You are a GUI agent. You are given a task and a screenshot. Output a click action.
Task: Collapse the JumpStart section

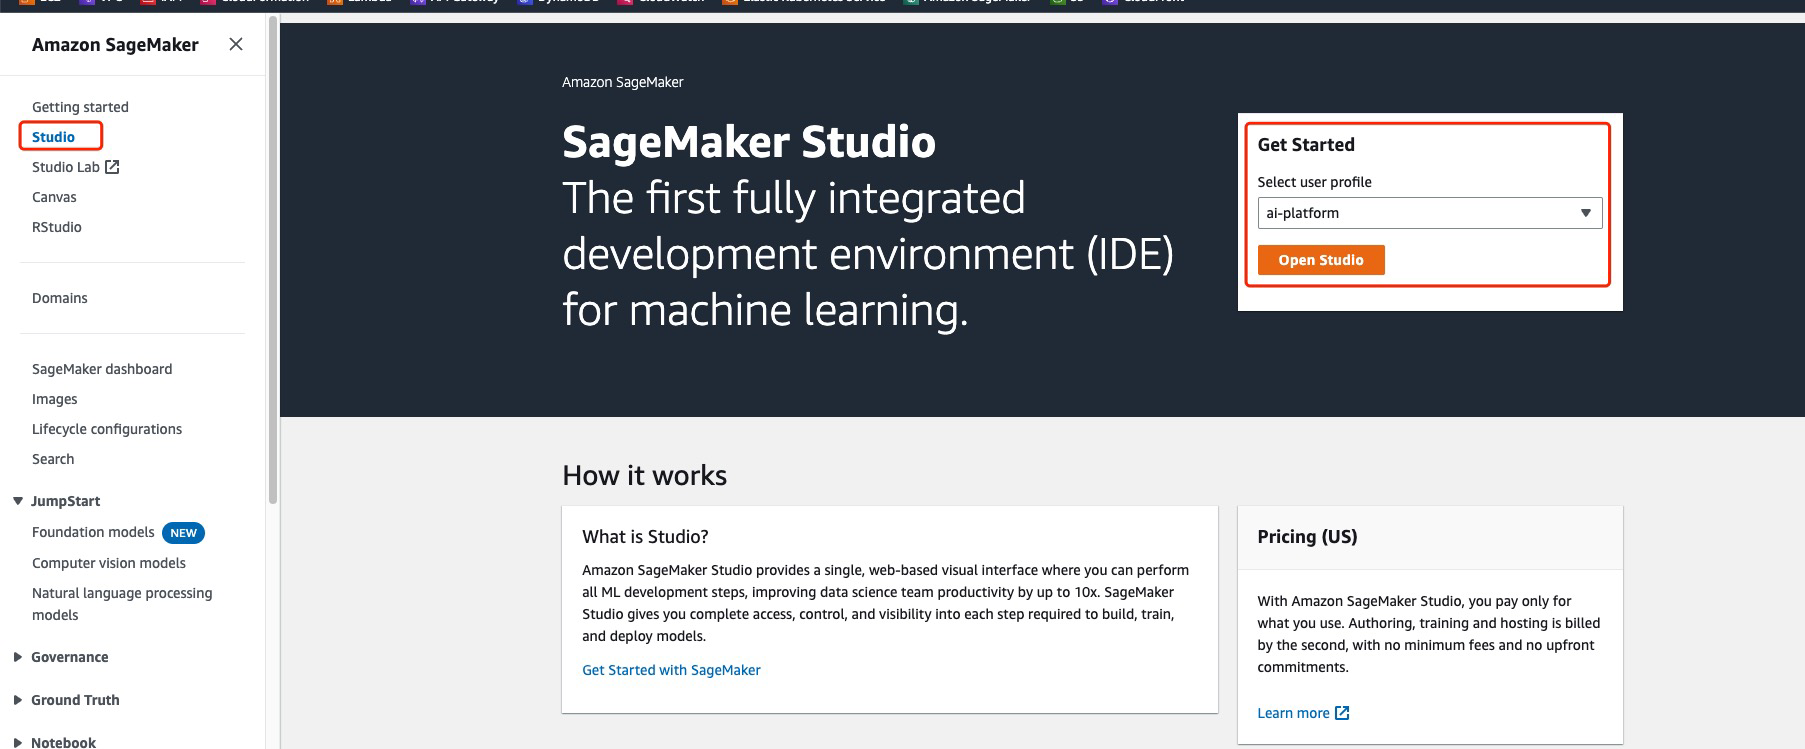pos(18,501)
